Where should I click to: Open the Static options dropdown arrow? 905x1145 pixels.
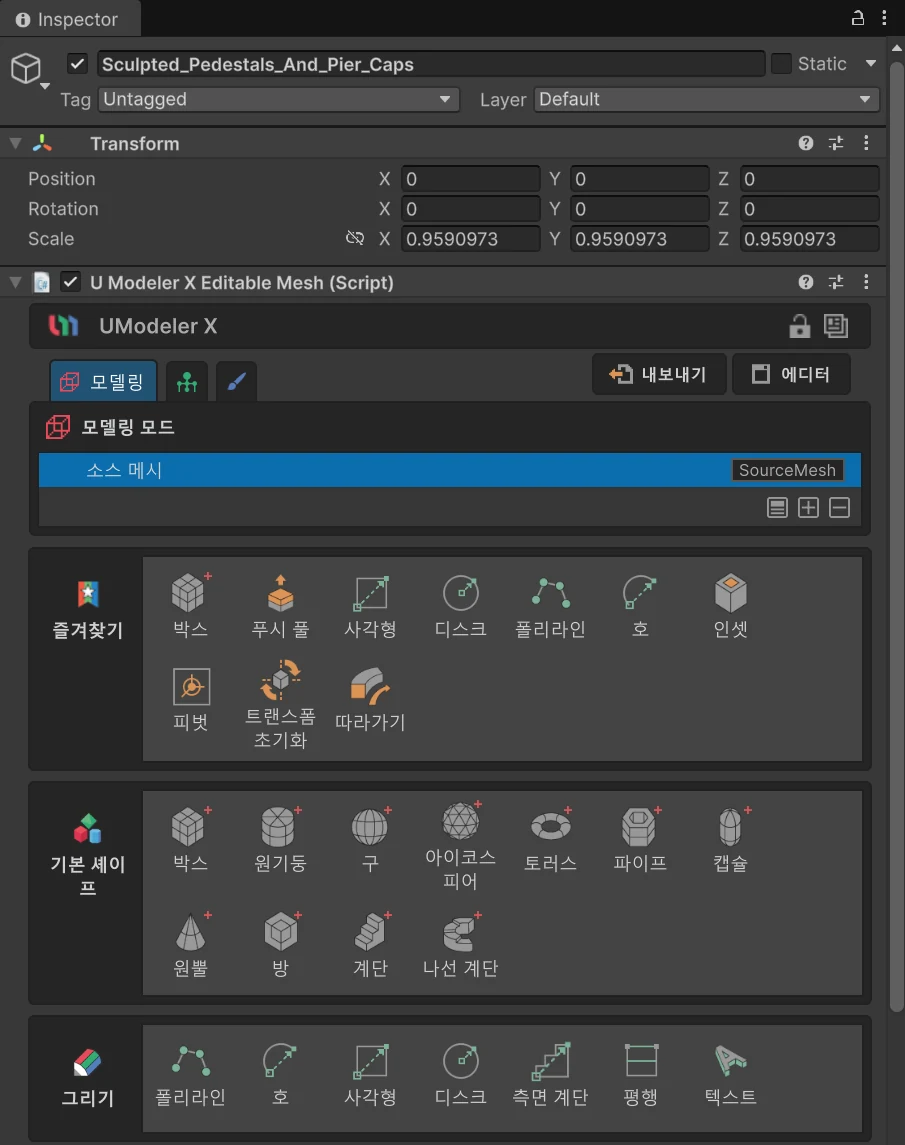tap(871, 64)
